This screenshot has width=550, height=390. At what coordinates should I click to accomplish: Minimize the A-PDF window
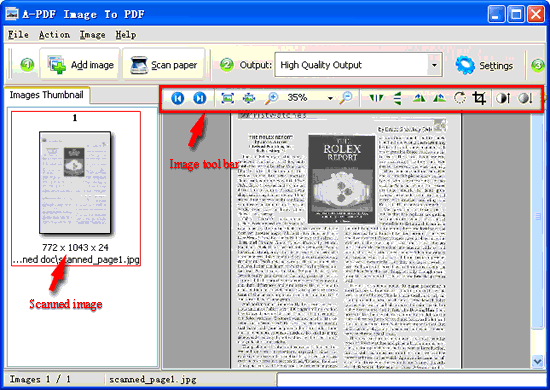coord(496,14)
